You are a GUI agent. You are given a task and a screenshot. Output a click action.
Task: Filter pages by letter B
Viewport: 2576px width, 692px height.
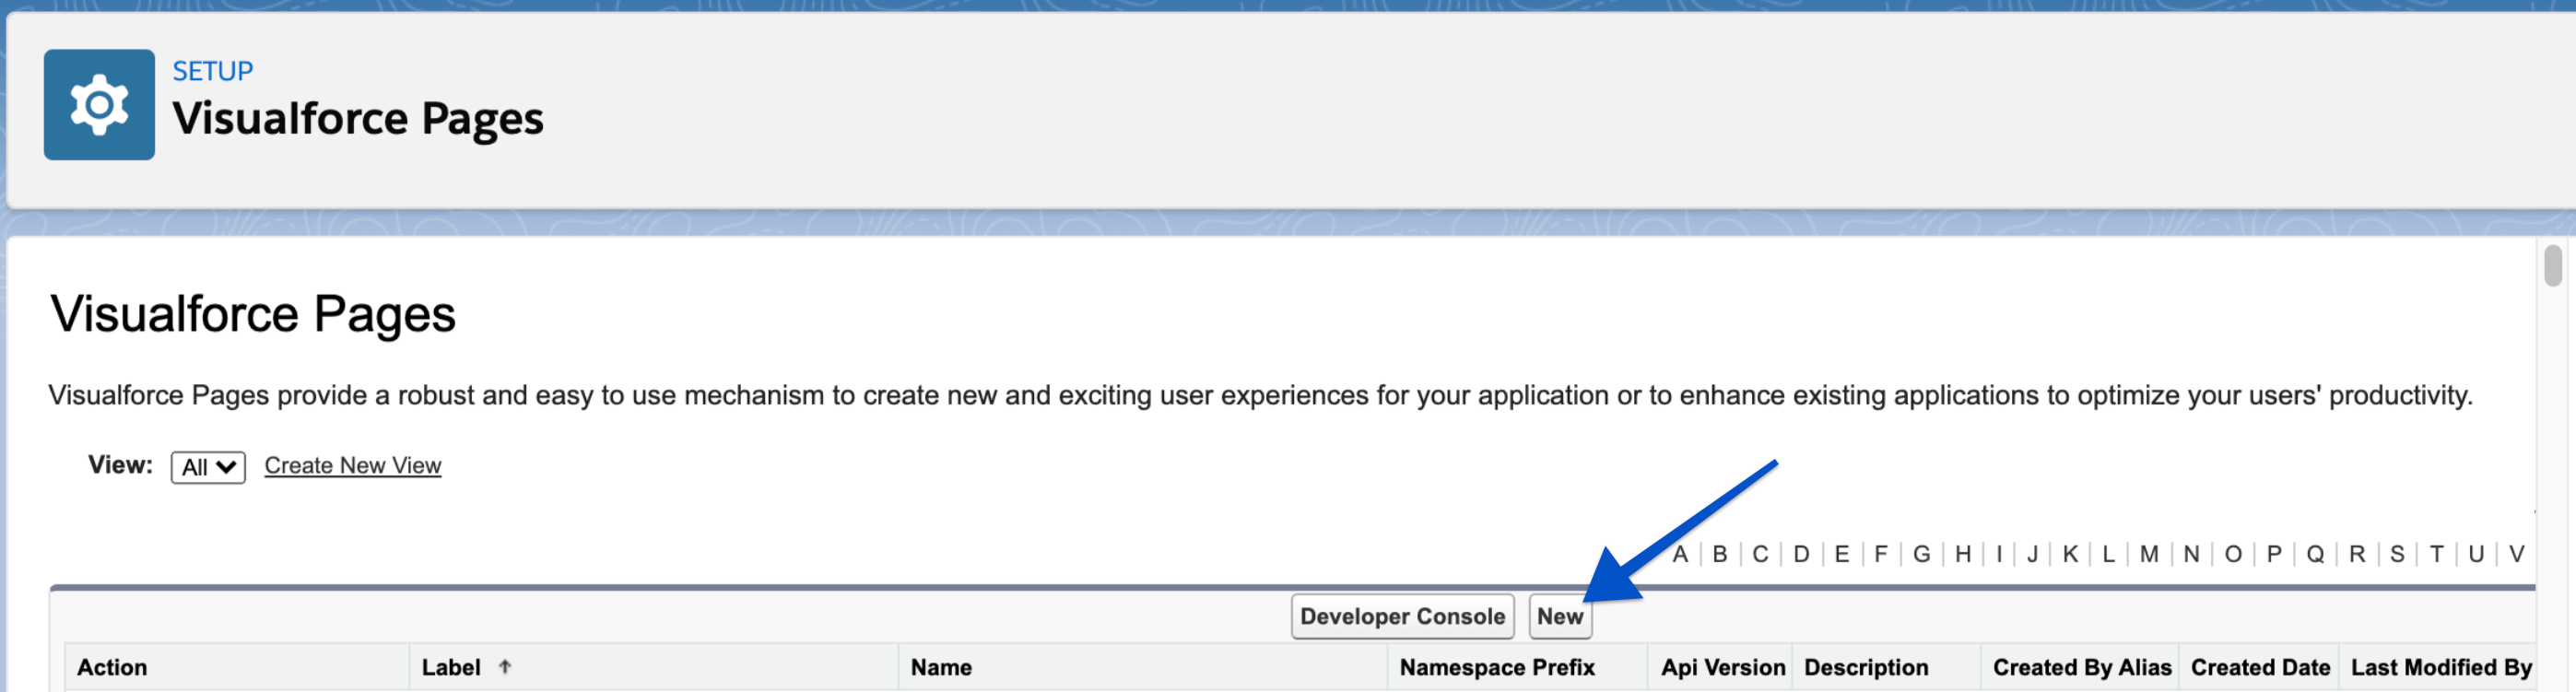[x=1720, y=554]
